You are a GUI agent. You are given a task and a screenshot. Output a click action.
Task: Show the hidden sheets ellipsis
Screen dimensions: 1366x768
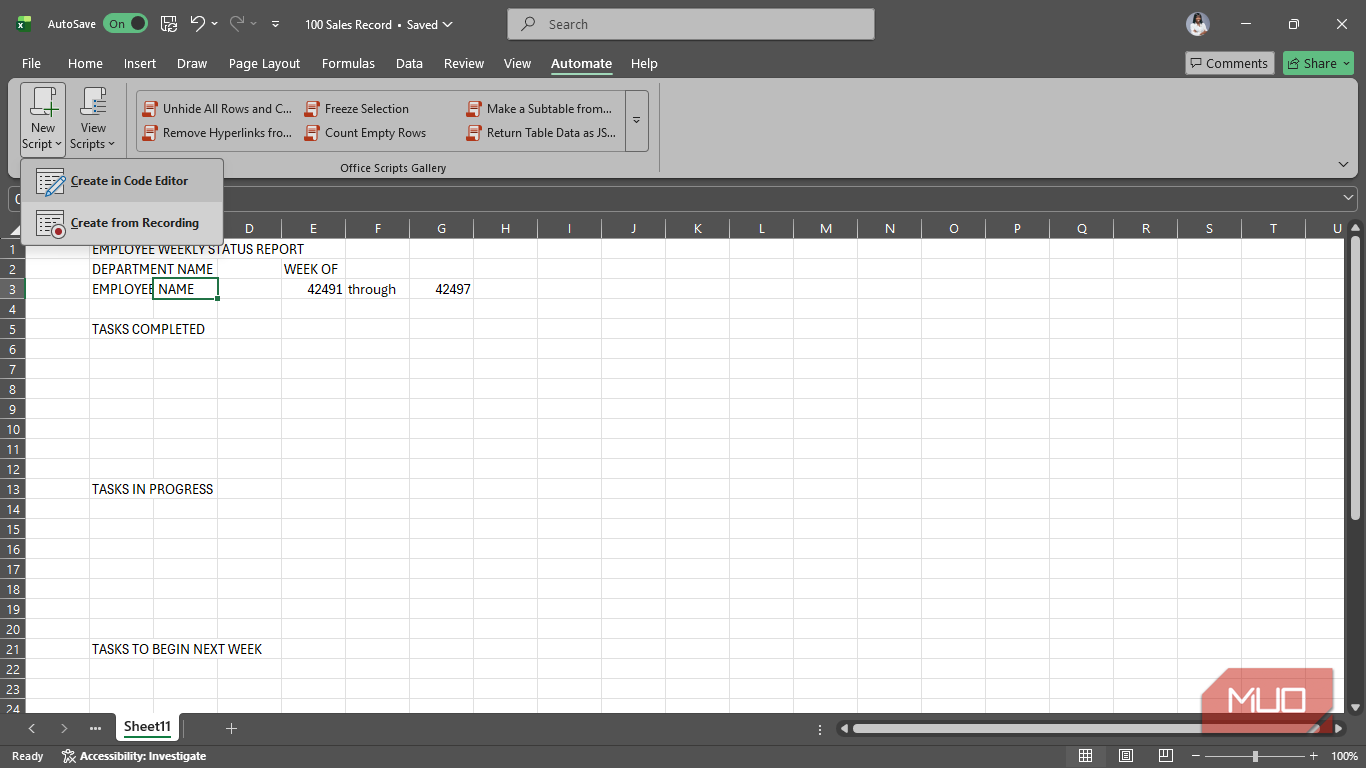click(x=95, y=728)
